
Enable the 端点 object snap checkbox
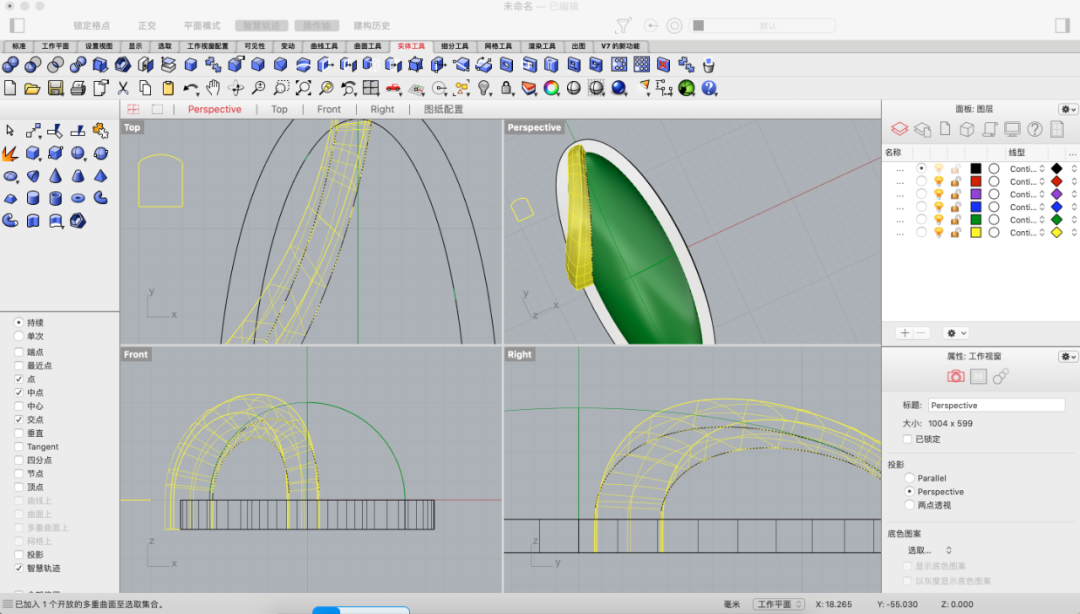(19, 352)
